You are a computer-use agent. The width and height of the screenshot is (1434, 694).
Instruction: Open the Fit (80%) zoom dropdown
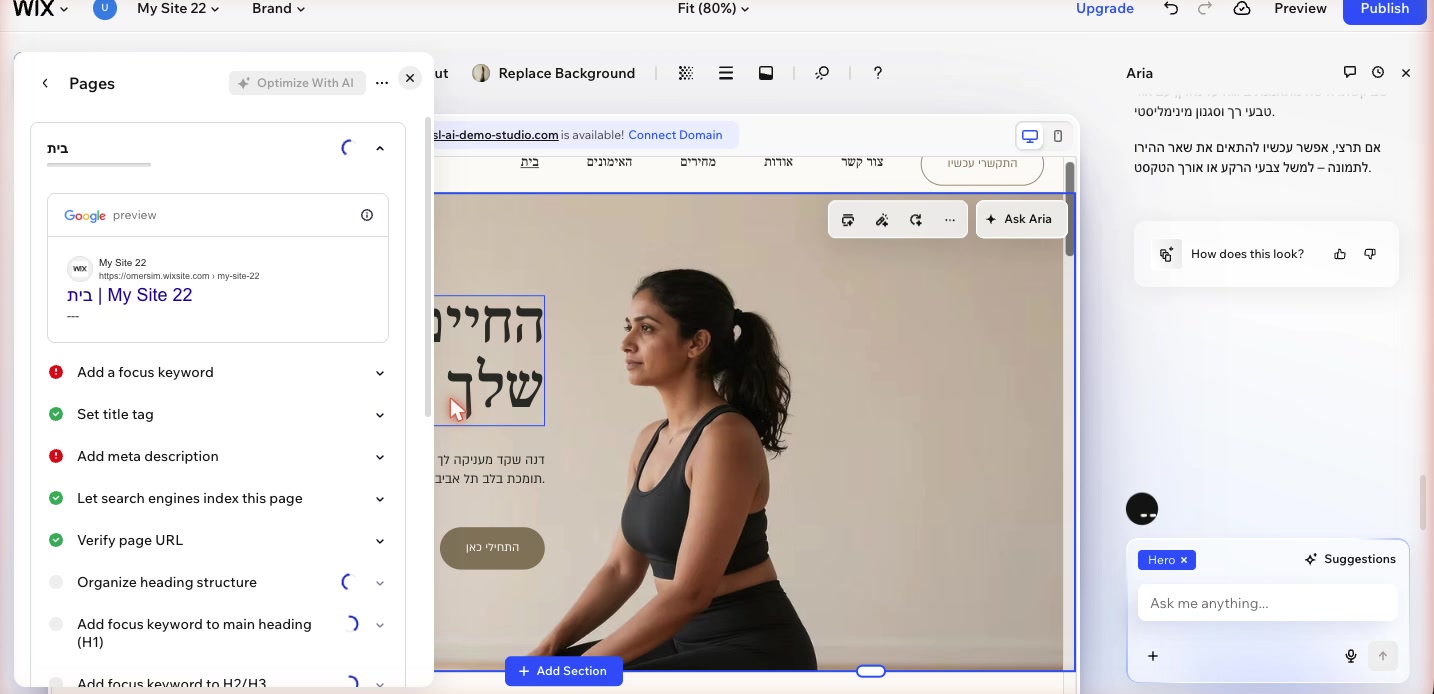click(713, 9)
